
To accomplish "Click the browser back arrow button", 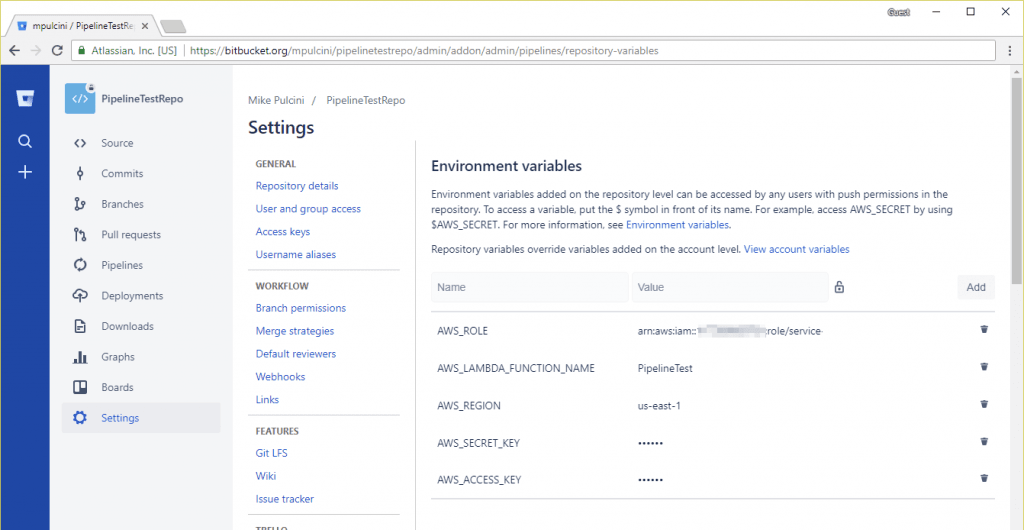I will [14, 50].
